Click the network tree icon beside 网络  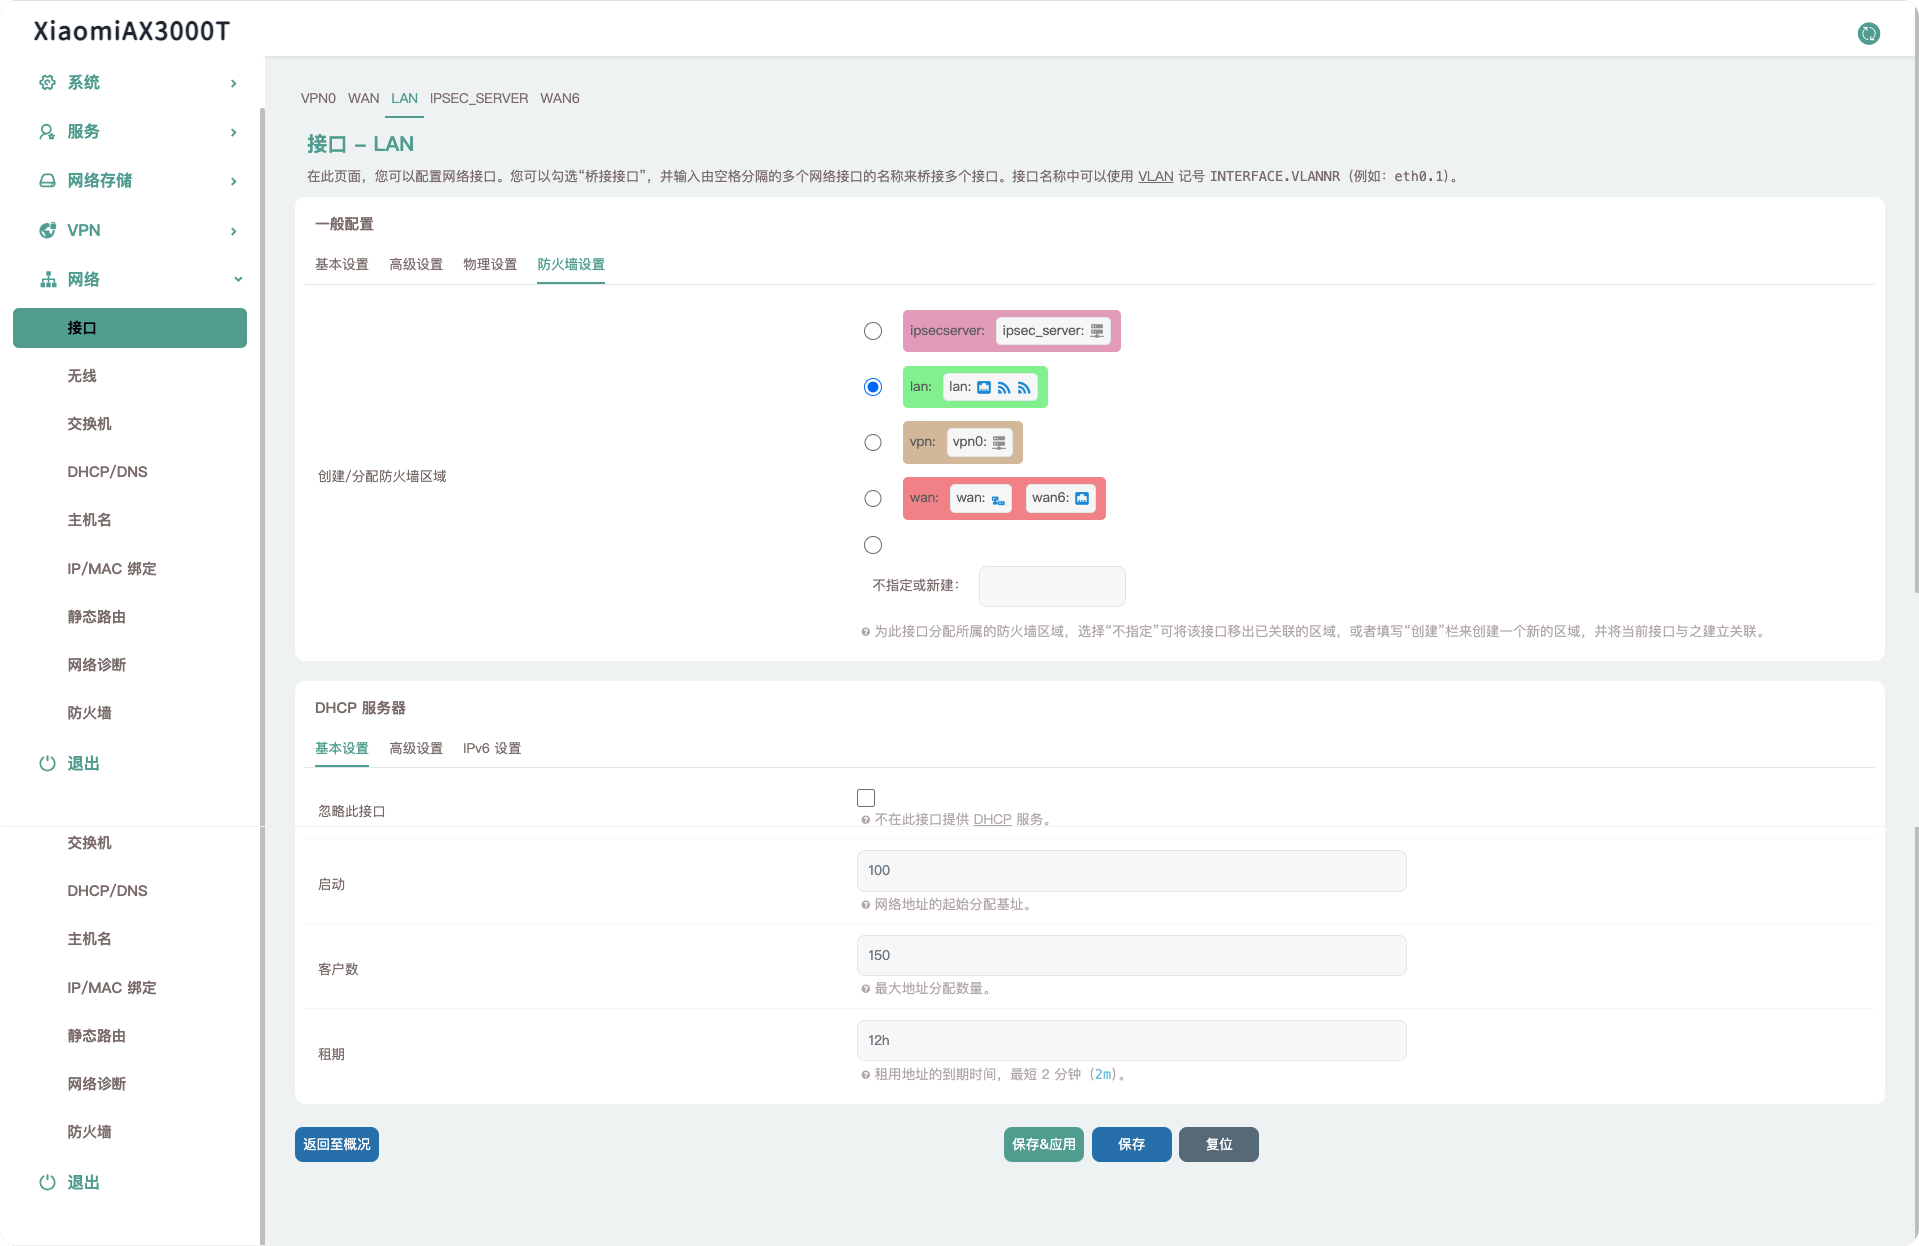click(47, 279)
